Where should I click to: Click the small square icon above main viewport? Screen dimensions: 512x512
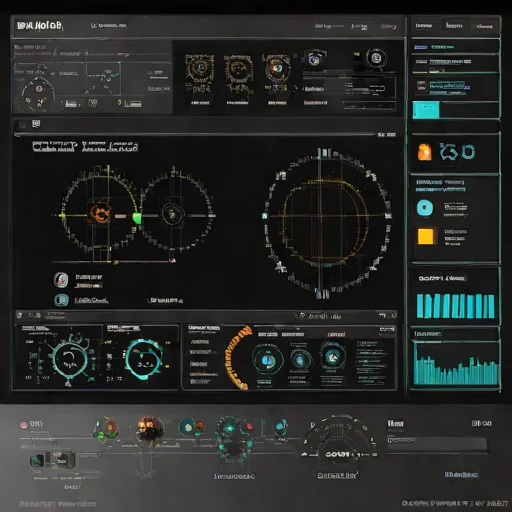point(36,124)
